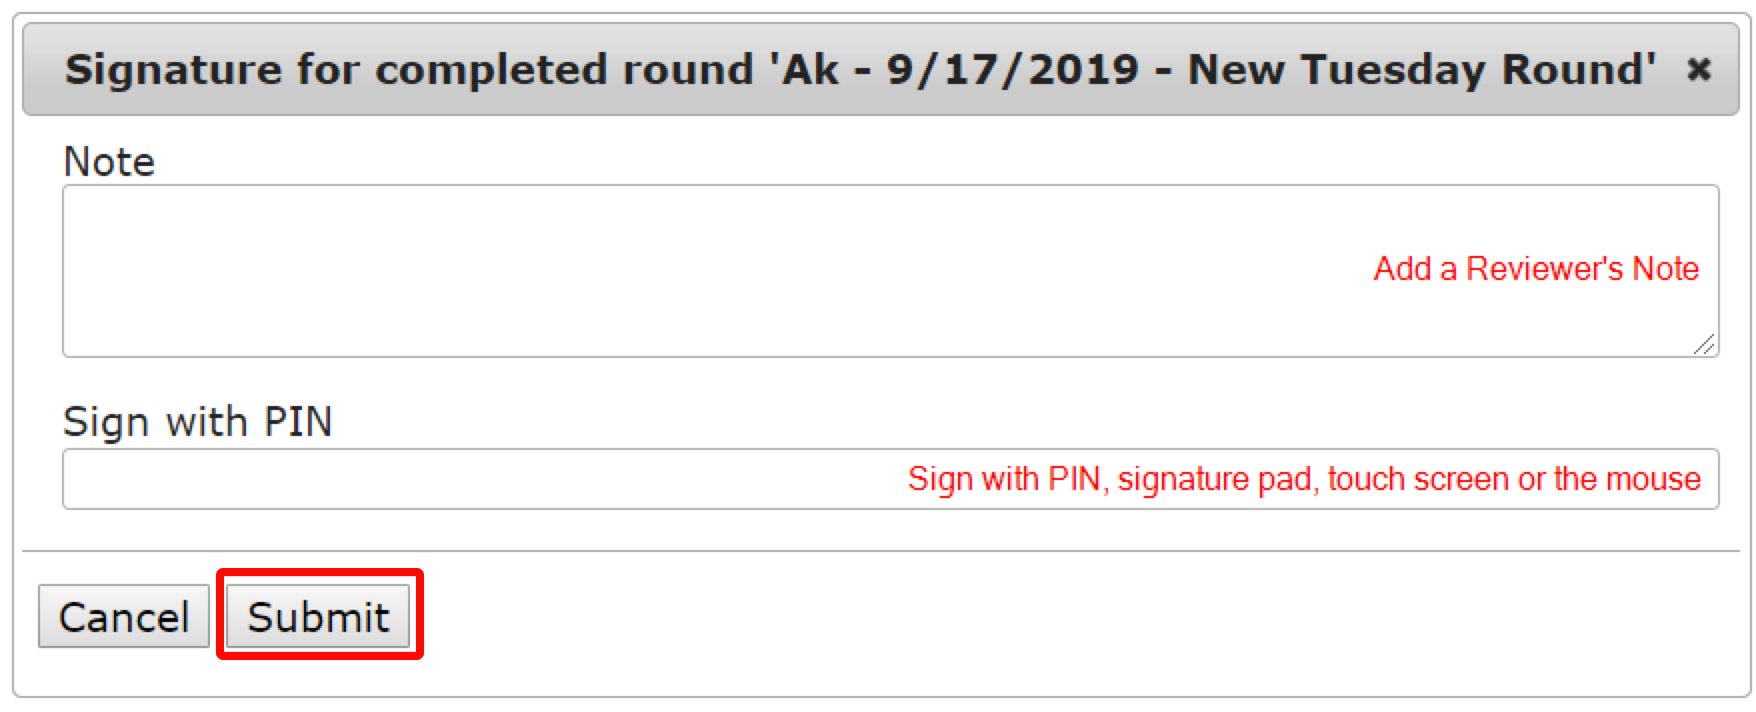Image resolution: width=1756 pixels, height=712 pixels.
Task: Click the Sign with PIN label
Action: click(200, 421)
